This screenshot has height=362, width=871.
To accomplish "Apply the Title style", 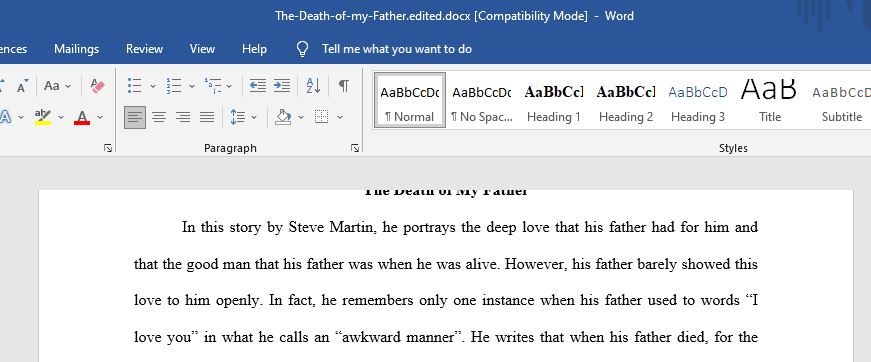I will (x=770, y=100).
